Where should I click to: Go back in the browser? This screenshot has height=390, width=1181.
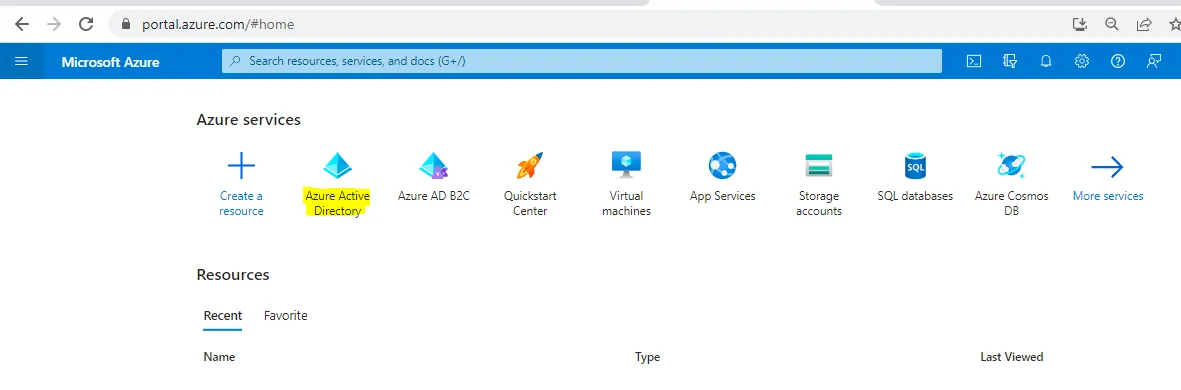click(x=22, y=24)
